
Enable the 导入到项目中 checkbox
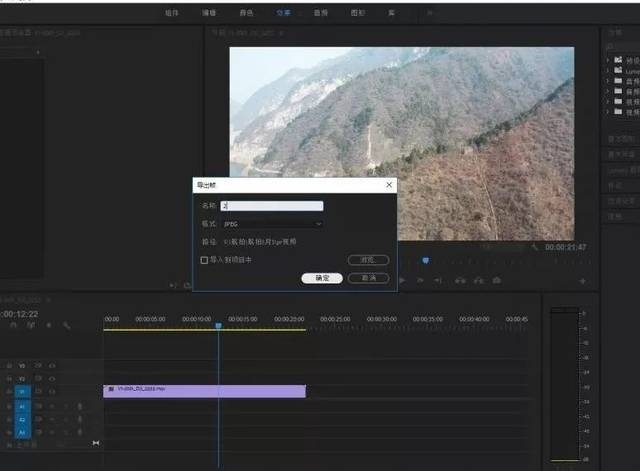(x=205, y=260)
